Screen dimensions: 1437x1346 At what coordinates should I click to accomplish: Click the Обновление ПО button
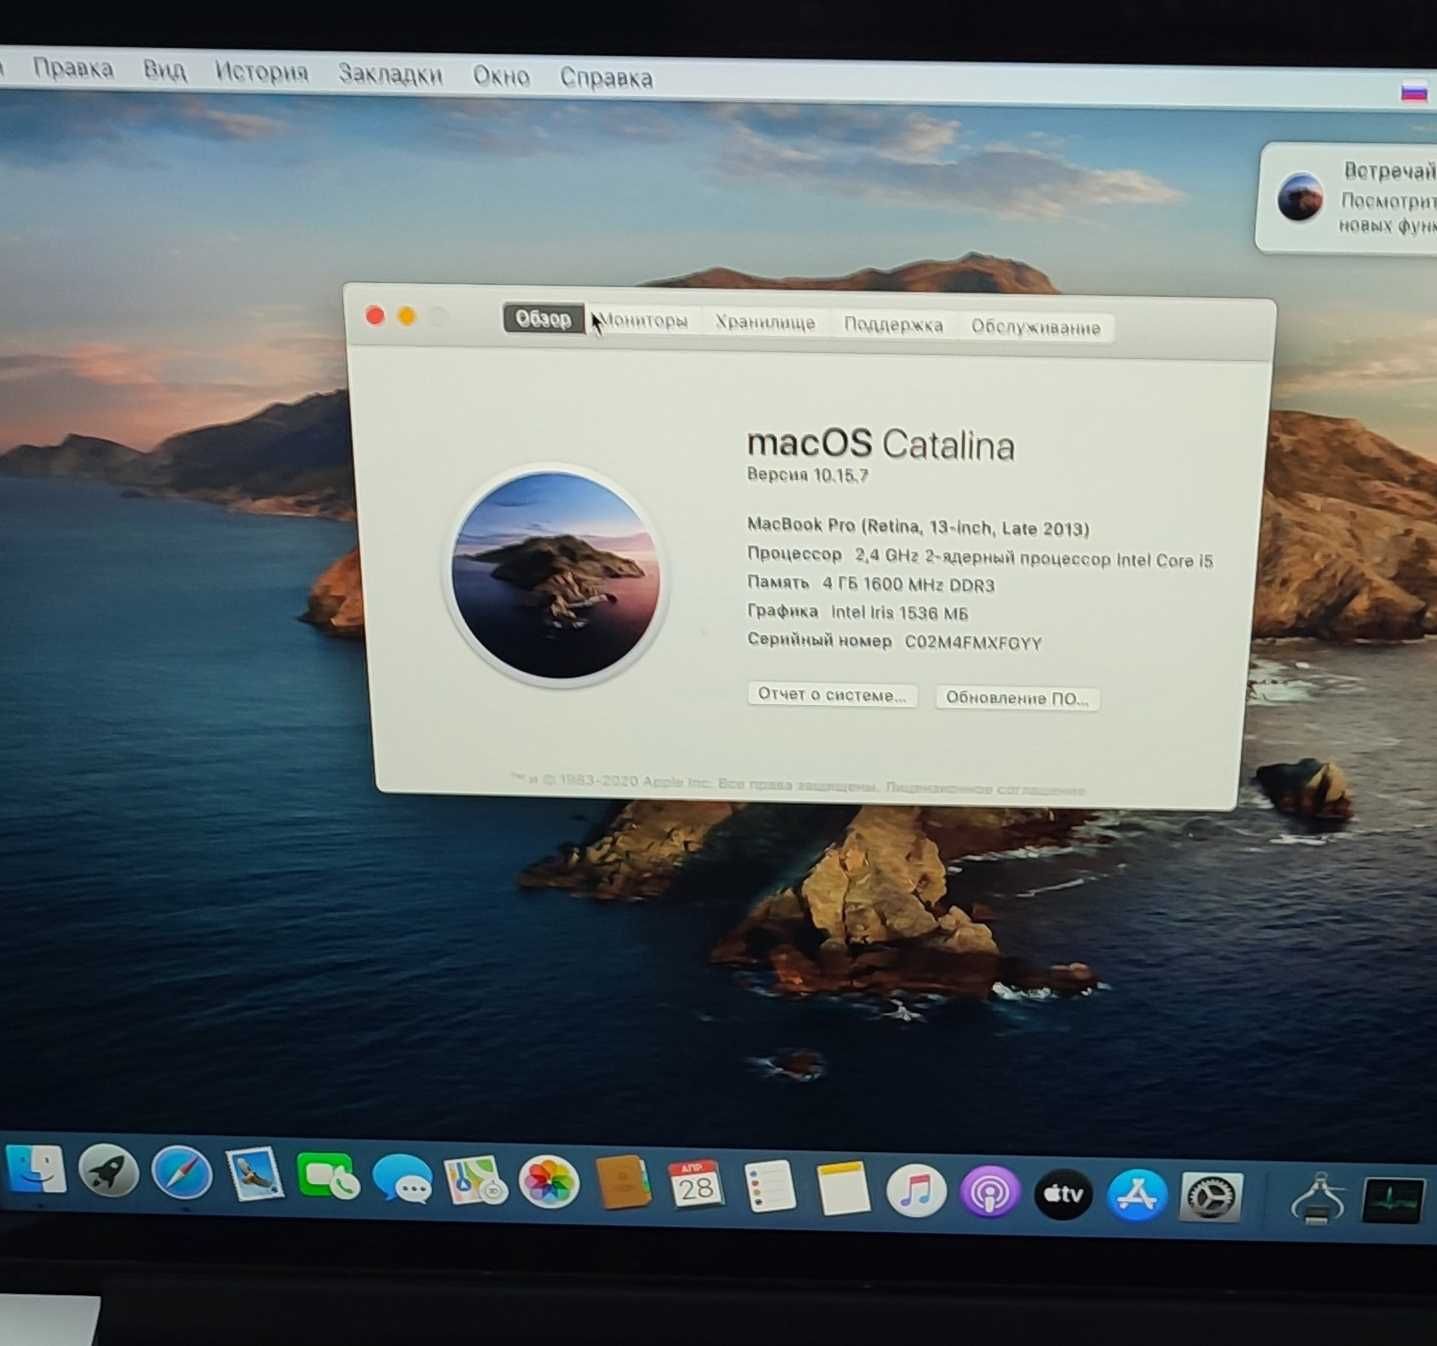coord(1017,698)
